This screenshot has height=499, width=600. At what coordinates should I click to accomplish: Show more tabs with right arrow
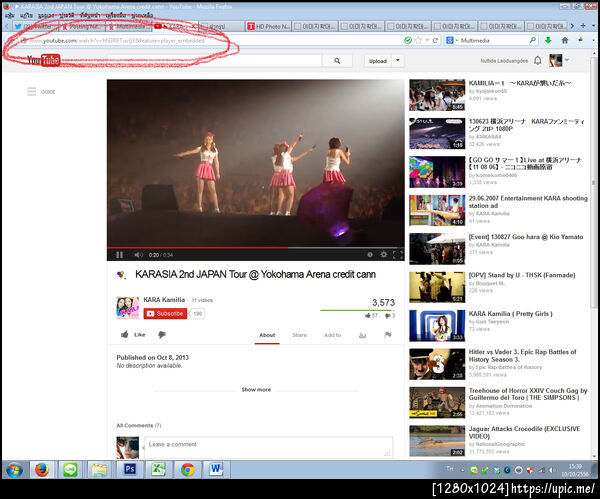coord(572,26)
